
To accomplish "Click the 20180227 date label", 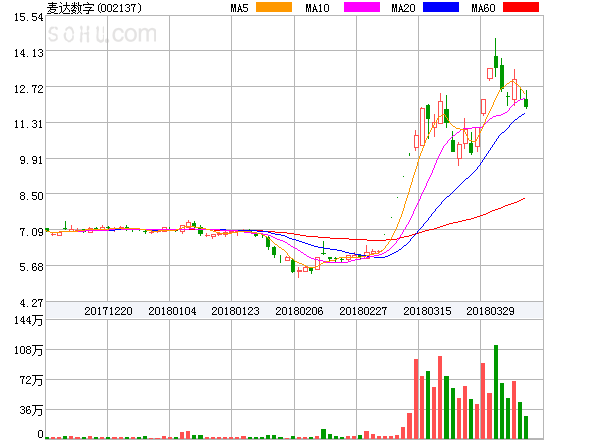I will tap(363, 311).
